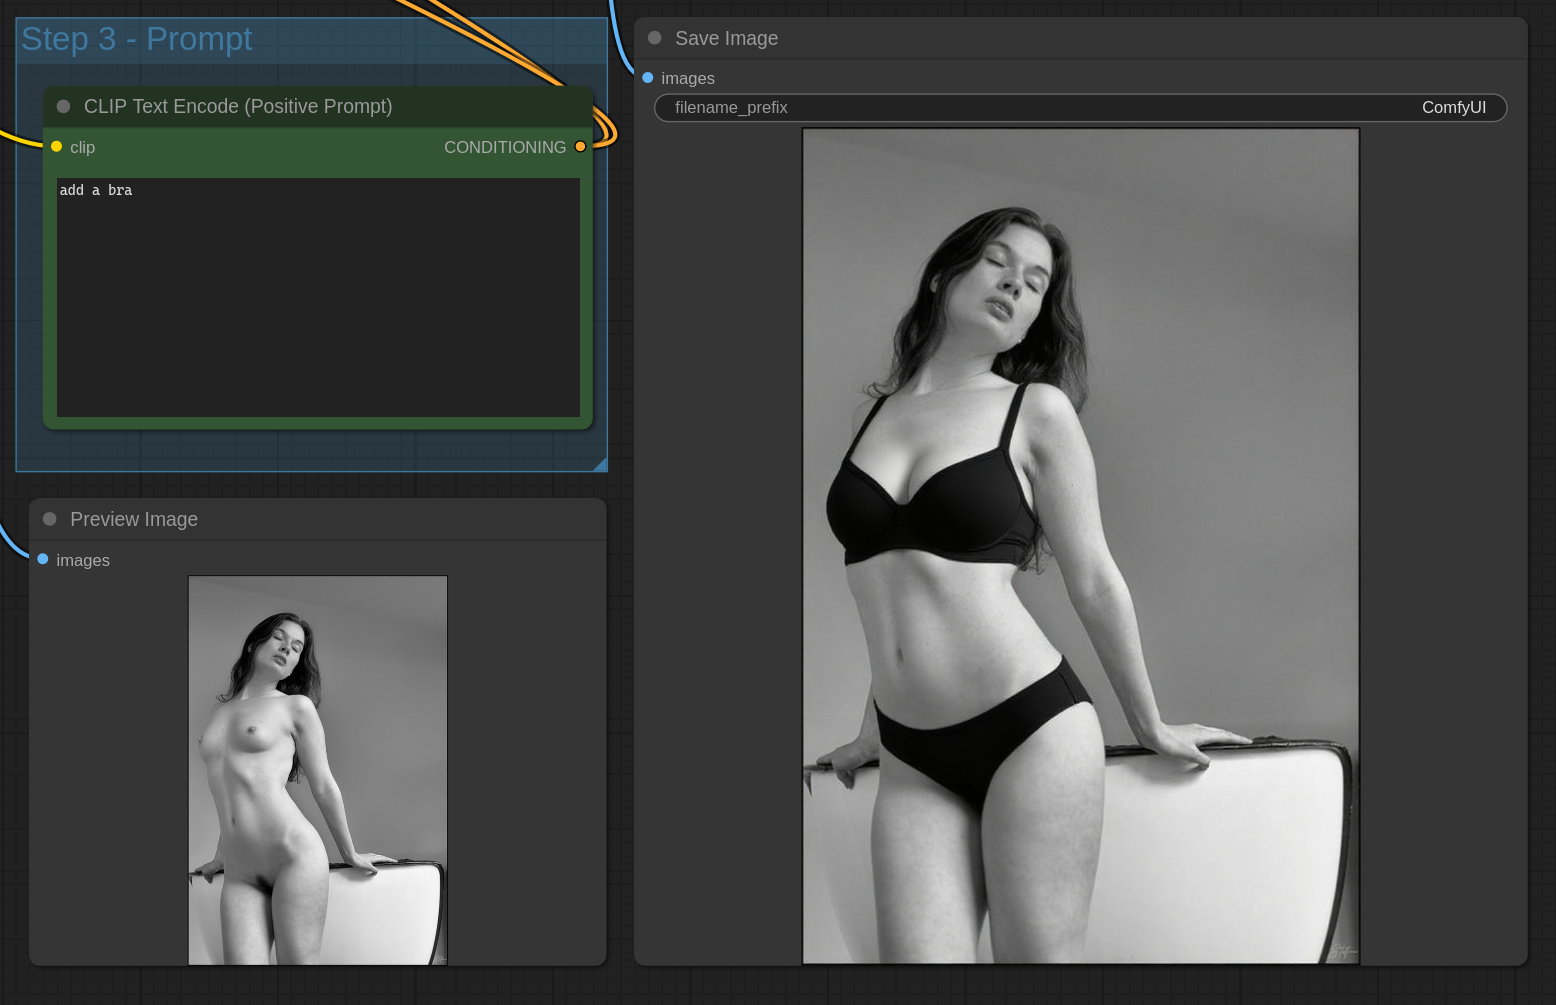Viewport: 1556px width, 1005px height.
Task: Grab the Step 3 group resize corner
Action: point(600,464)
